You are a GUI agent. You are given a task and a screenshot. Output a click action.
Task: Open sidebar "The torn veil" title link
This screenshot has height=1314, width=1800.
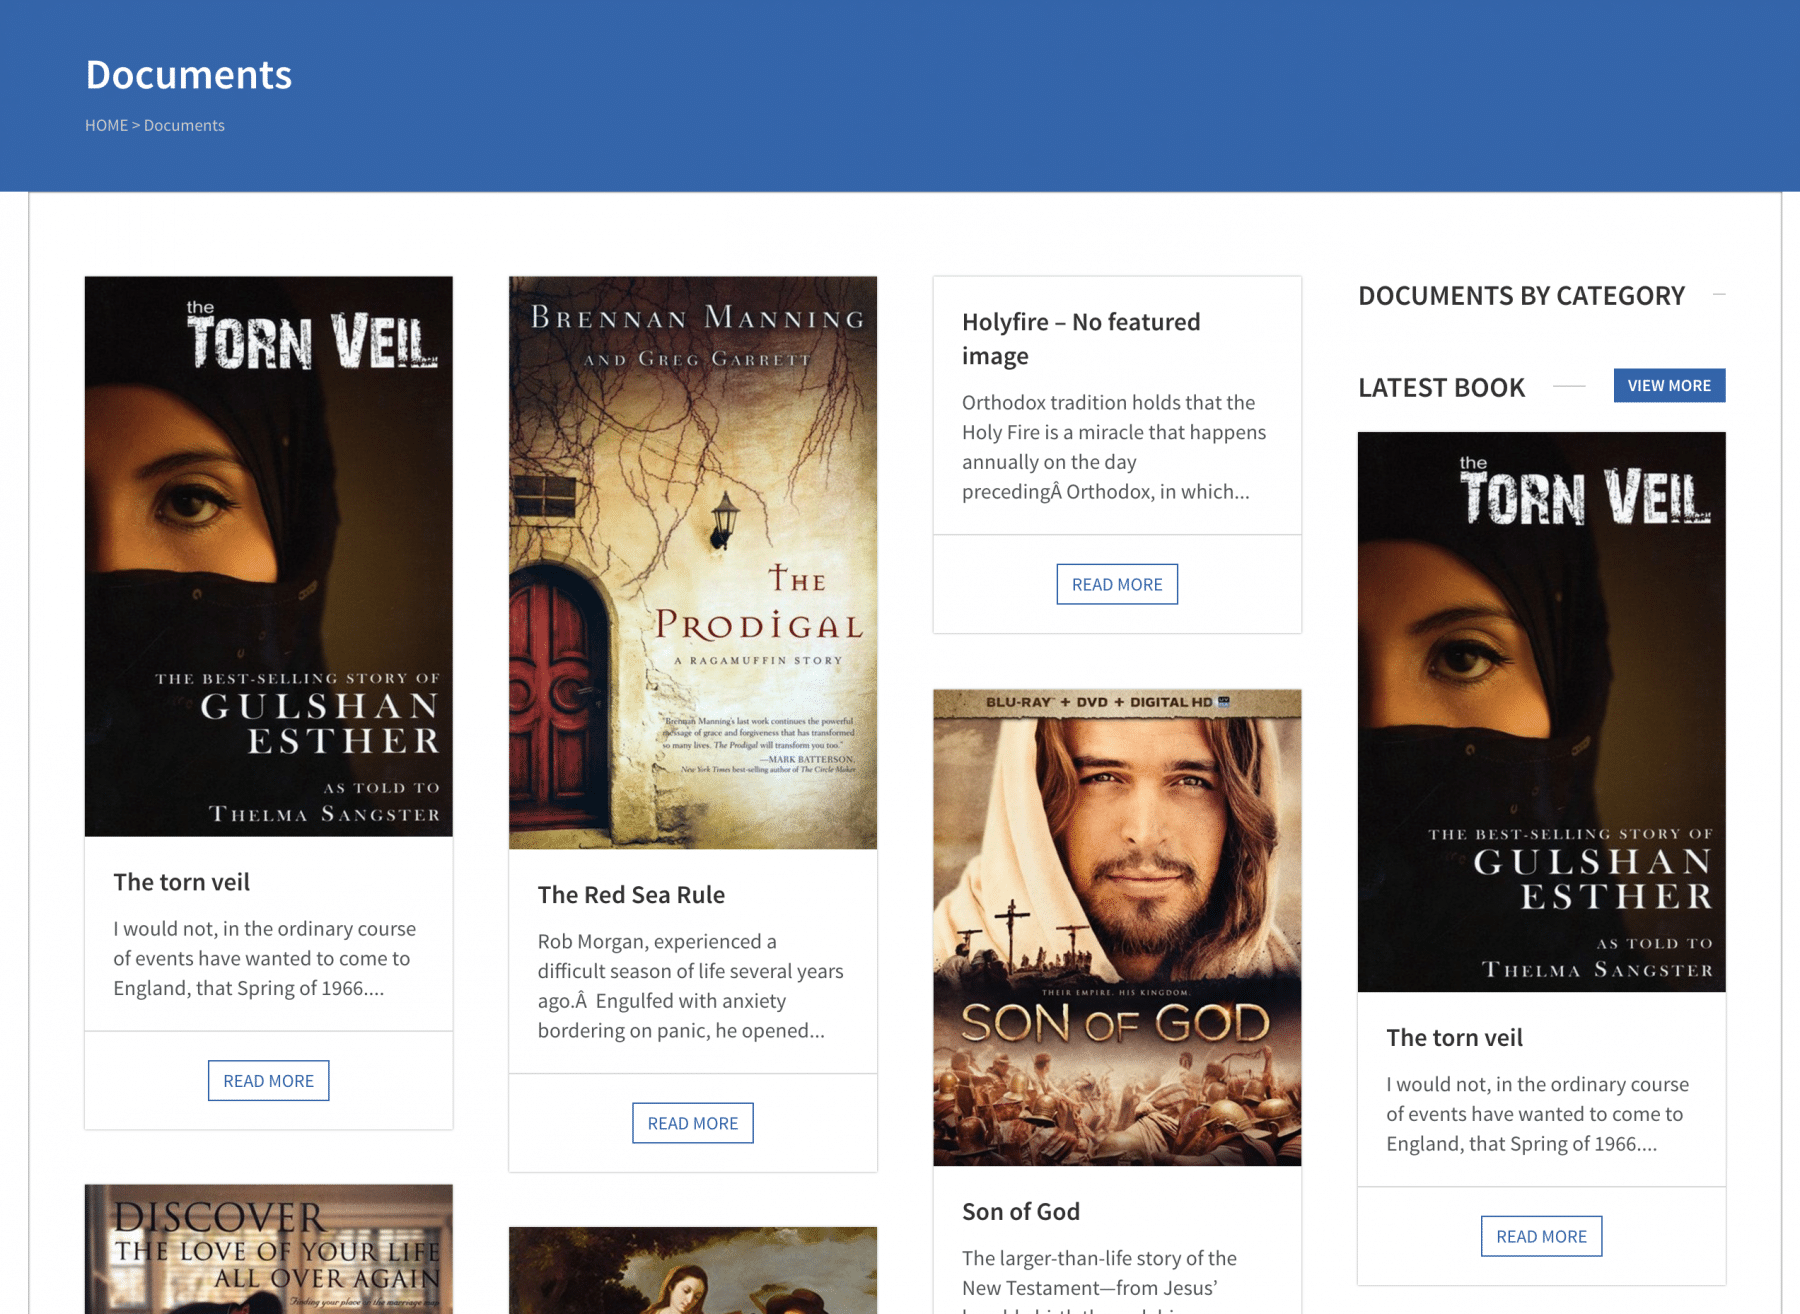pyautogui.click(x=1454, y=1038)
